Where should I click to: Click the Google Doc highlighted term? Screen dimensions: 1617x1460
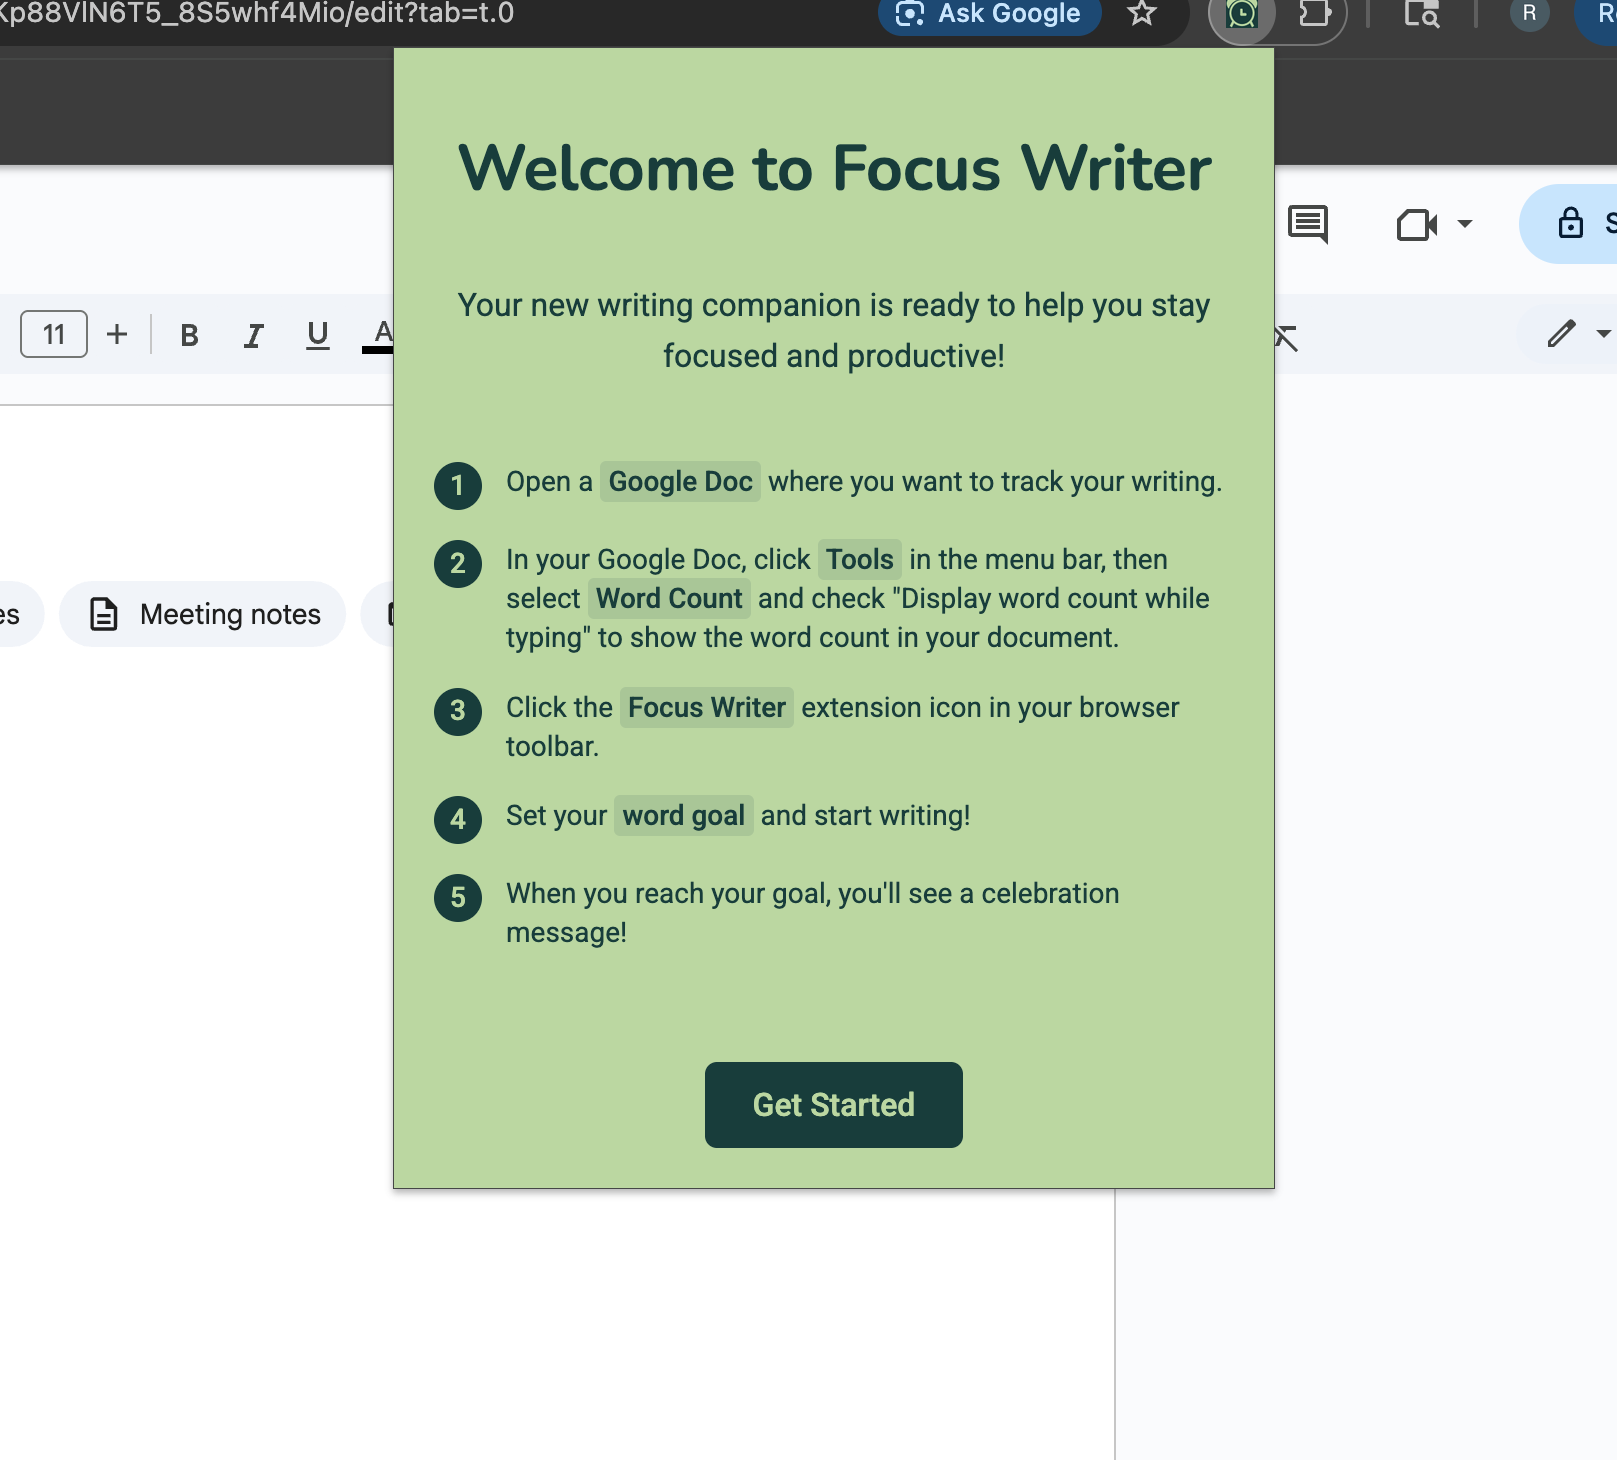click(x=680, y=482)
